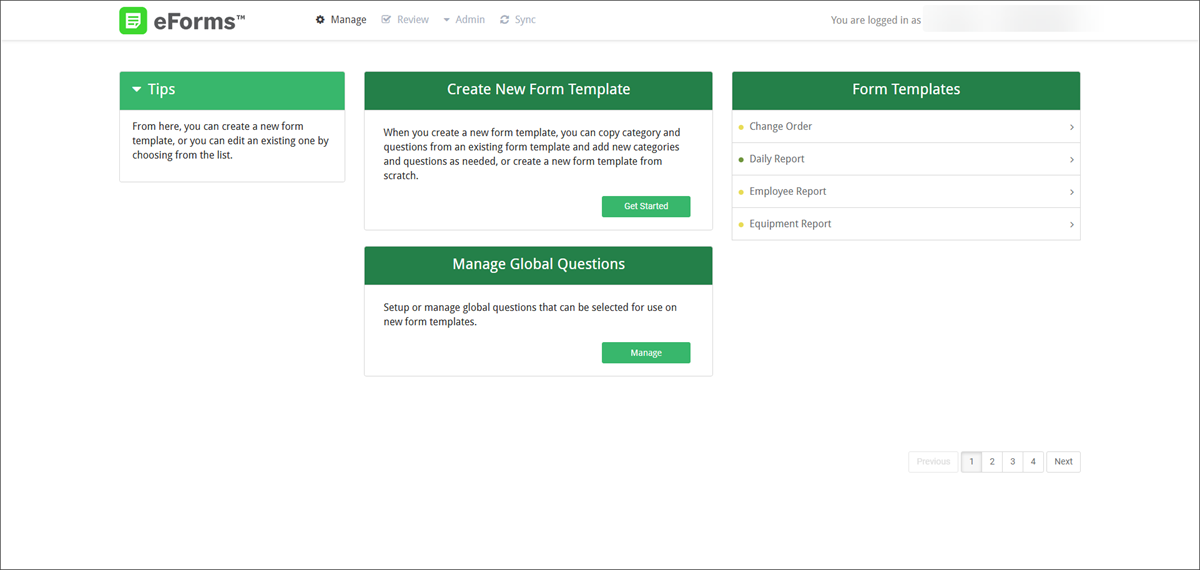This screenshot has width=1200, height=570.
Task: Click the Form Templates heading
Action: pos(906,90)
